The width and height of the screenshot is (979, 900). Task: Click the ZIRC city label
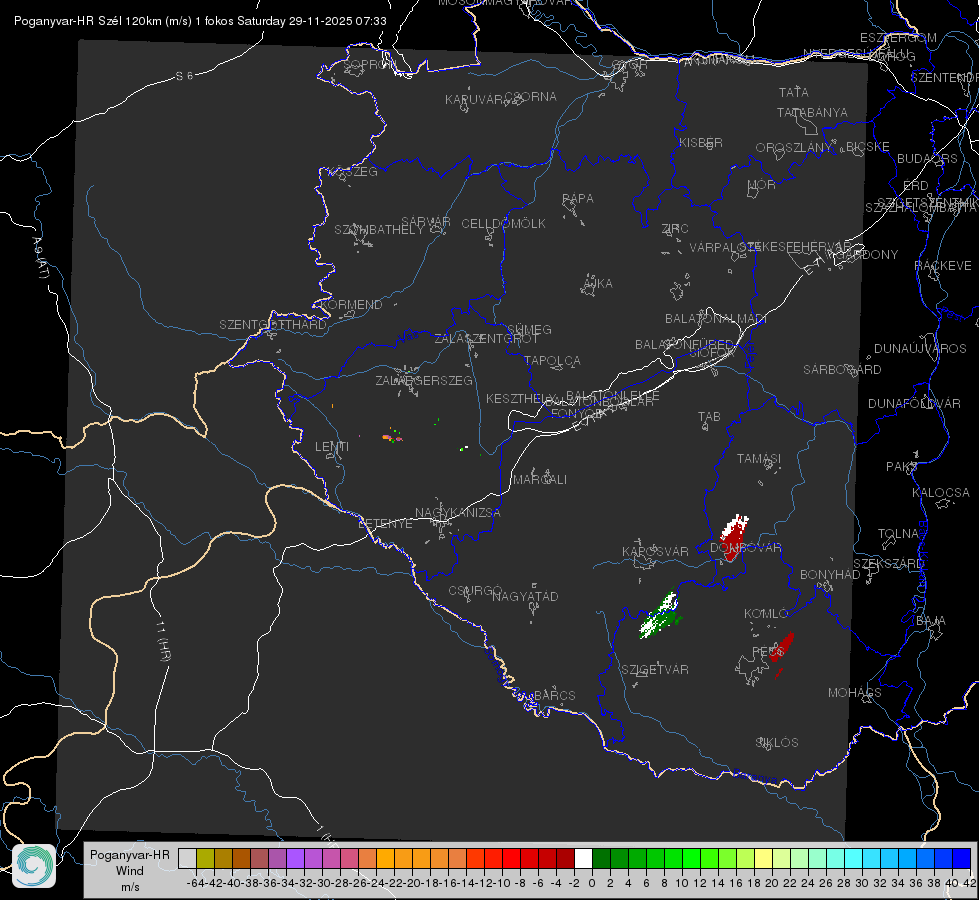click(x=675, y=229)
